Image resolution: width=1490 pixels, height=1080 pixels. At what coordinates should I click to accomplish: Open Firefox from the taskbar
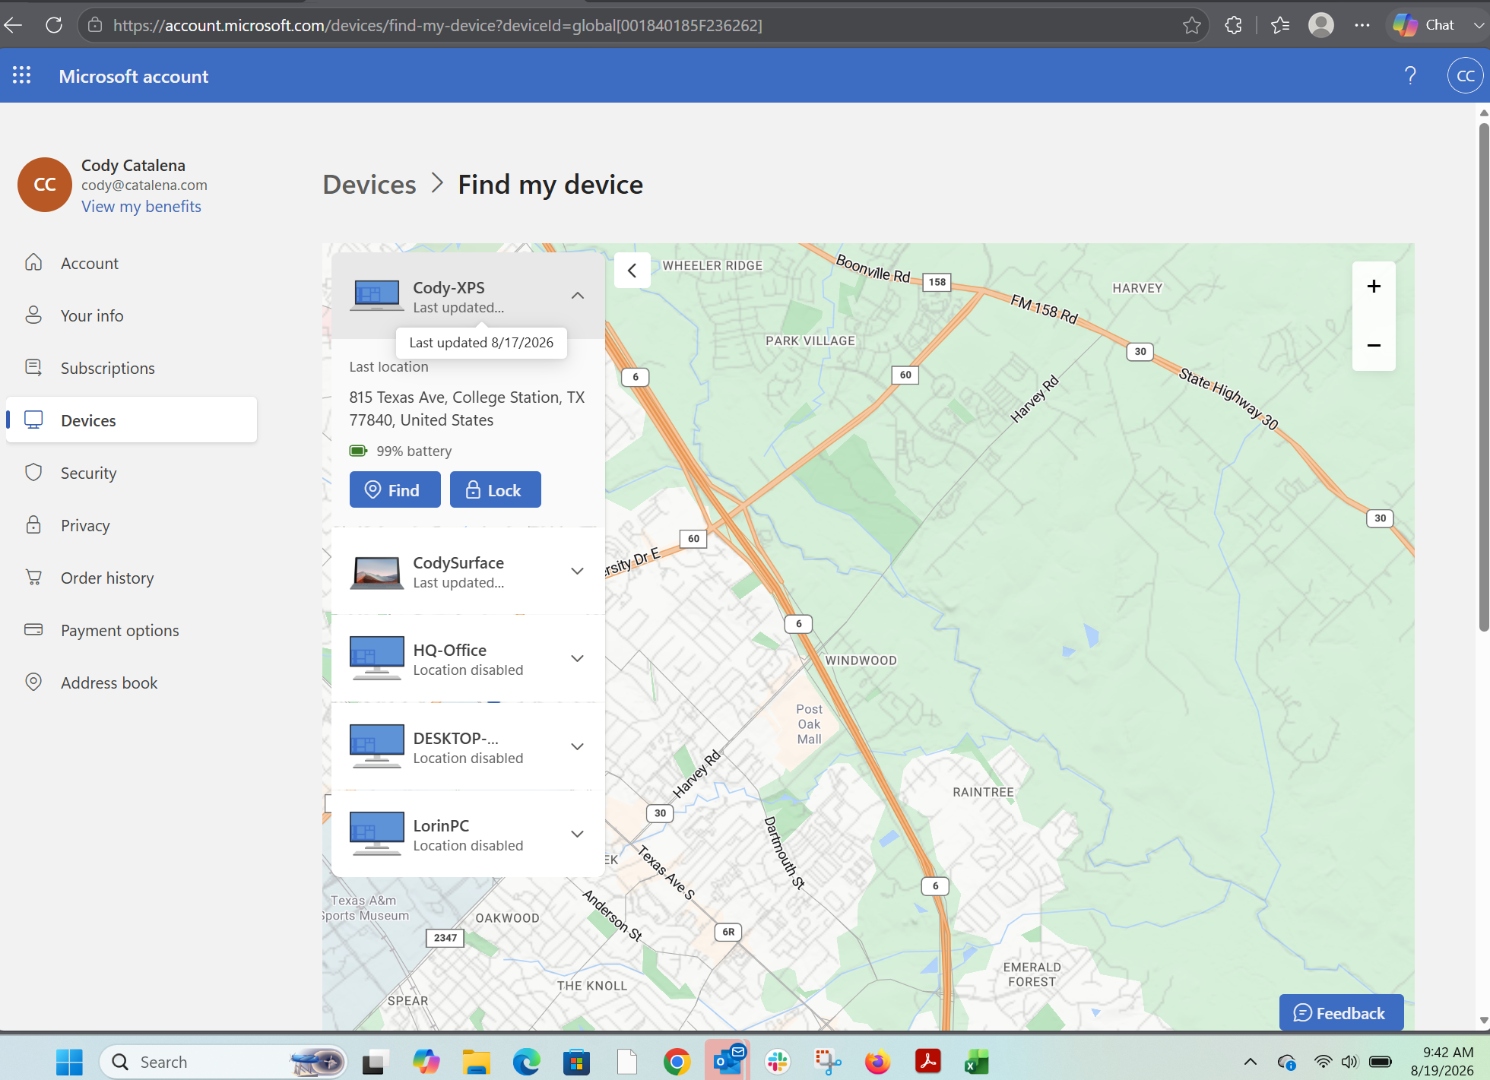click(877, 1062)
